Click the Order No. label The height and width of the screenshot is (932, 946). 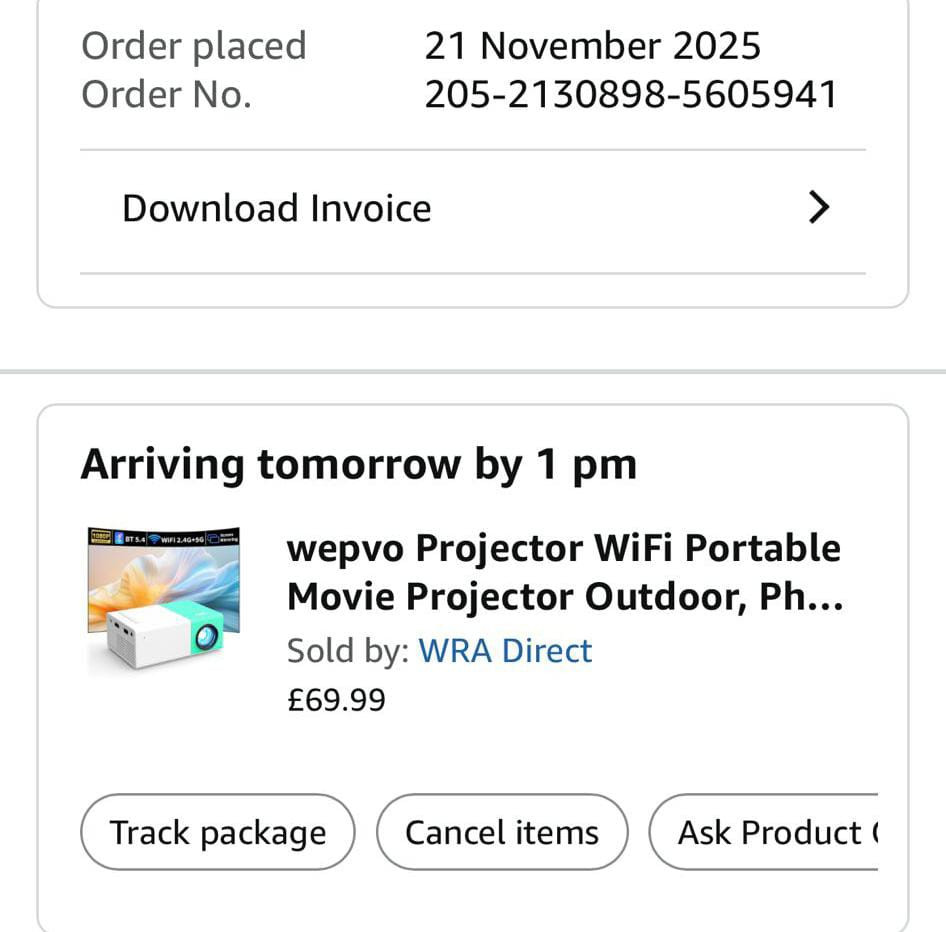(166, 95)
